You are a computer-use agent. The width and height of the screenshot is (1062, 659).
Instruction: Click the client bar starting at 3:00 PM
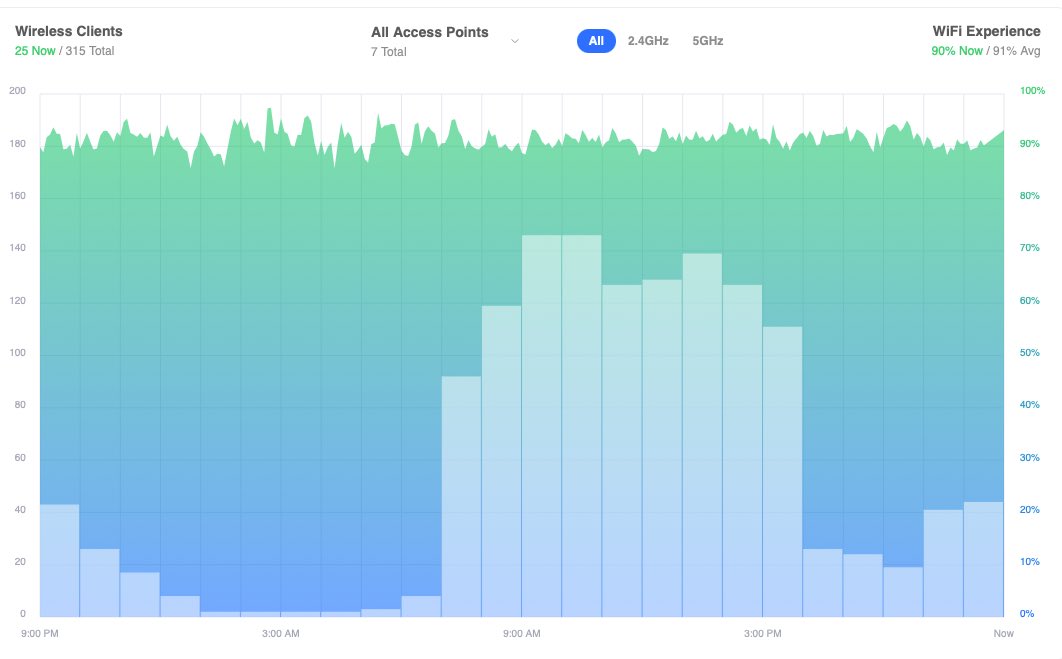782,471
